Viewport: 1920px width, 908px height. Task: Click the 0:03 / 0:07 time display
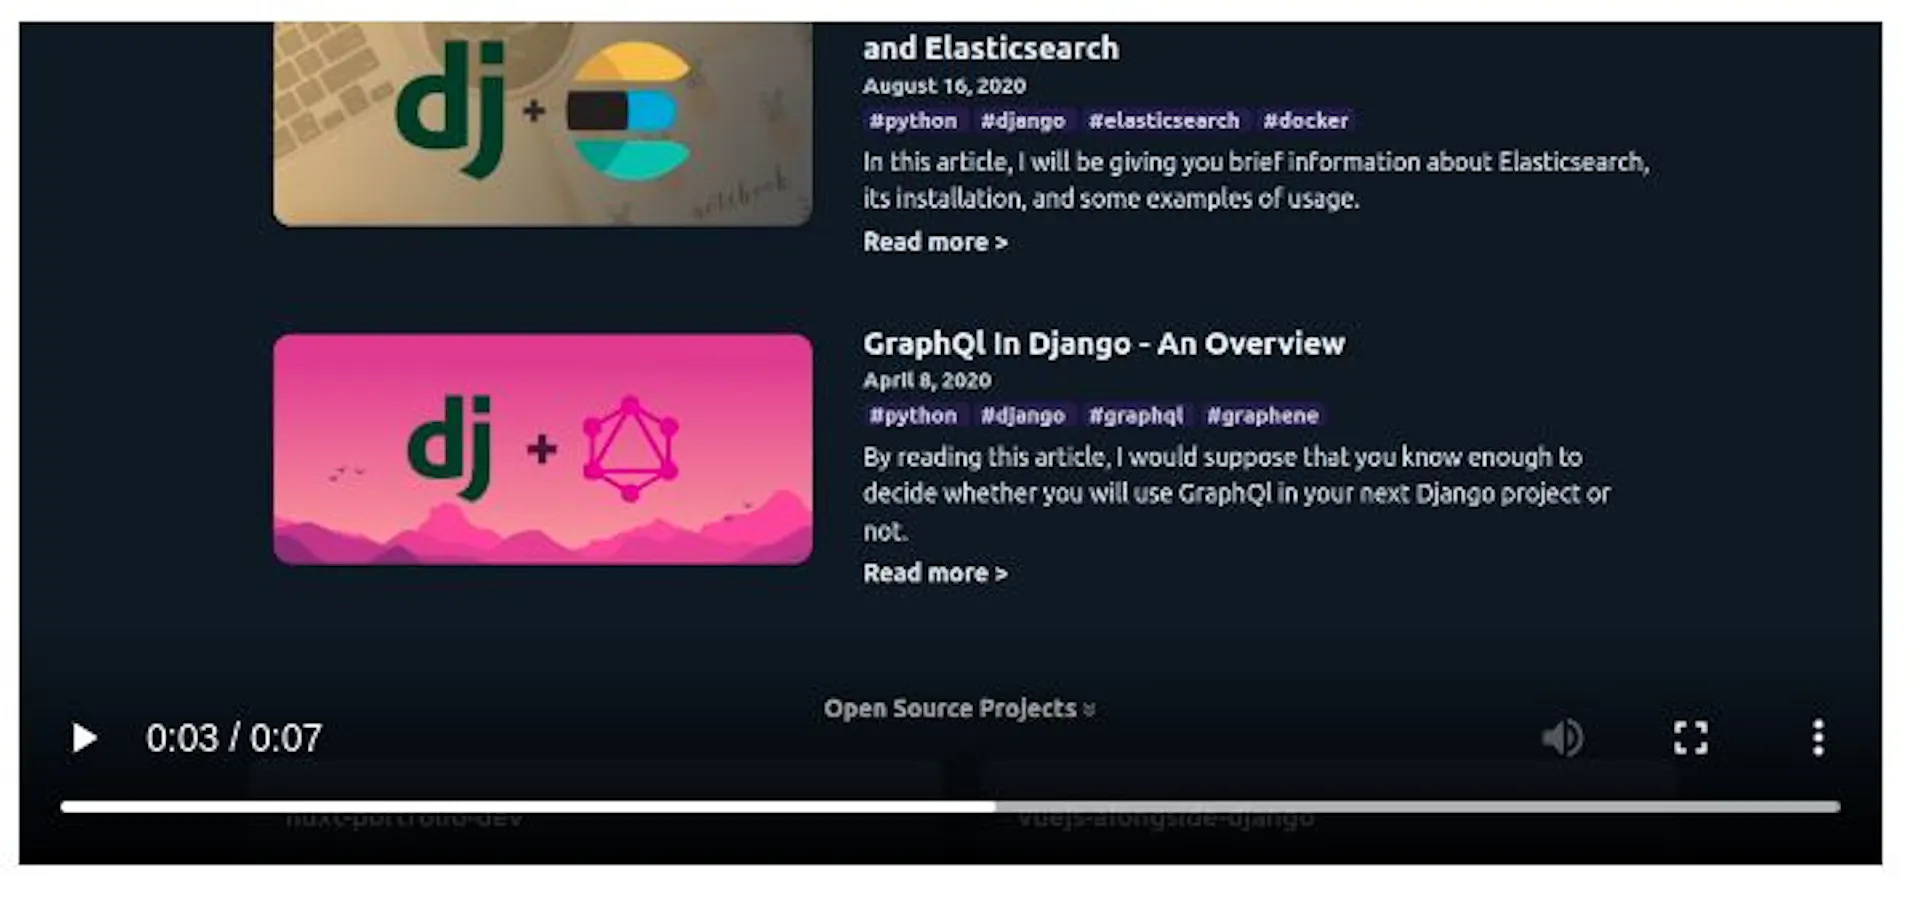tap(234, 738)
